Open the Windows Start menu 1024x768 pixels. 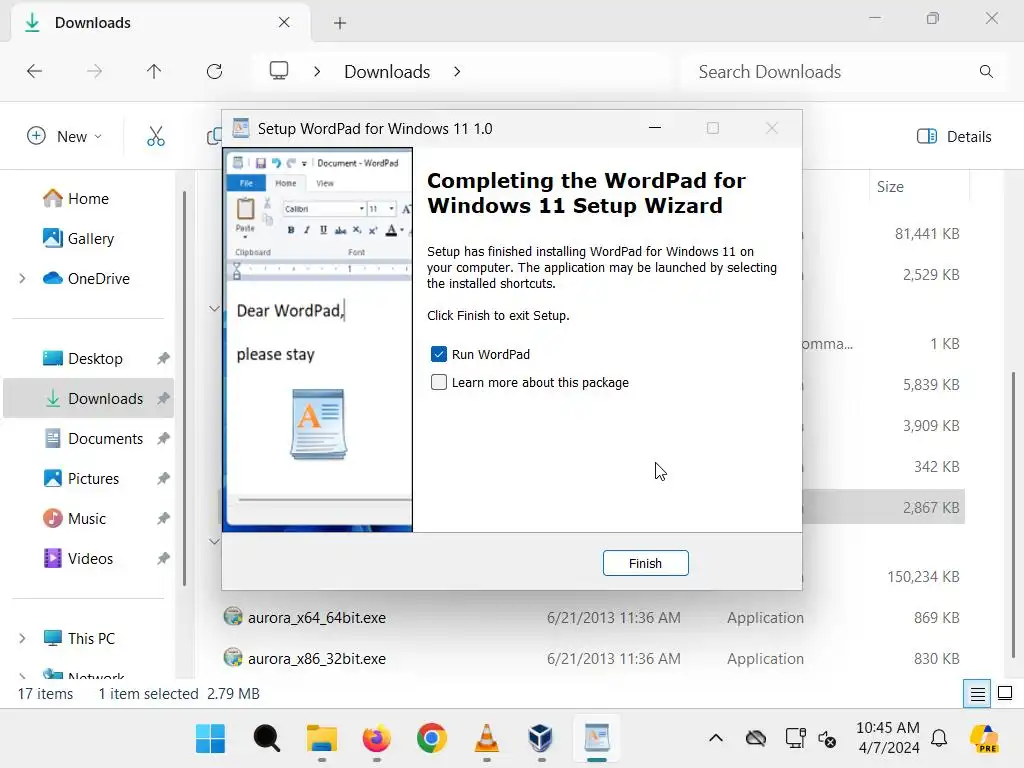point(210,739)
